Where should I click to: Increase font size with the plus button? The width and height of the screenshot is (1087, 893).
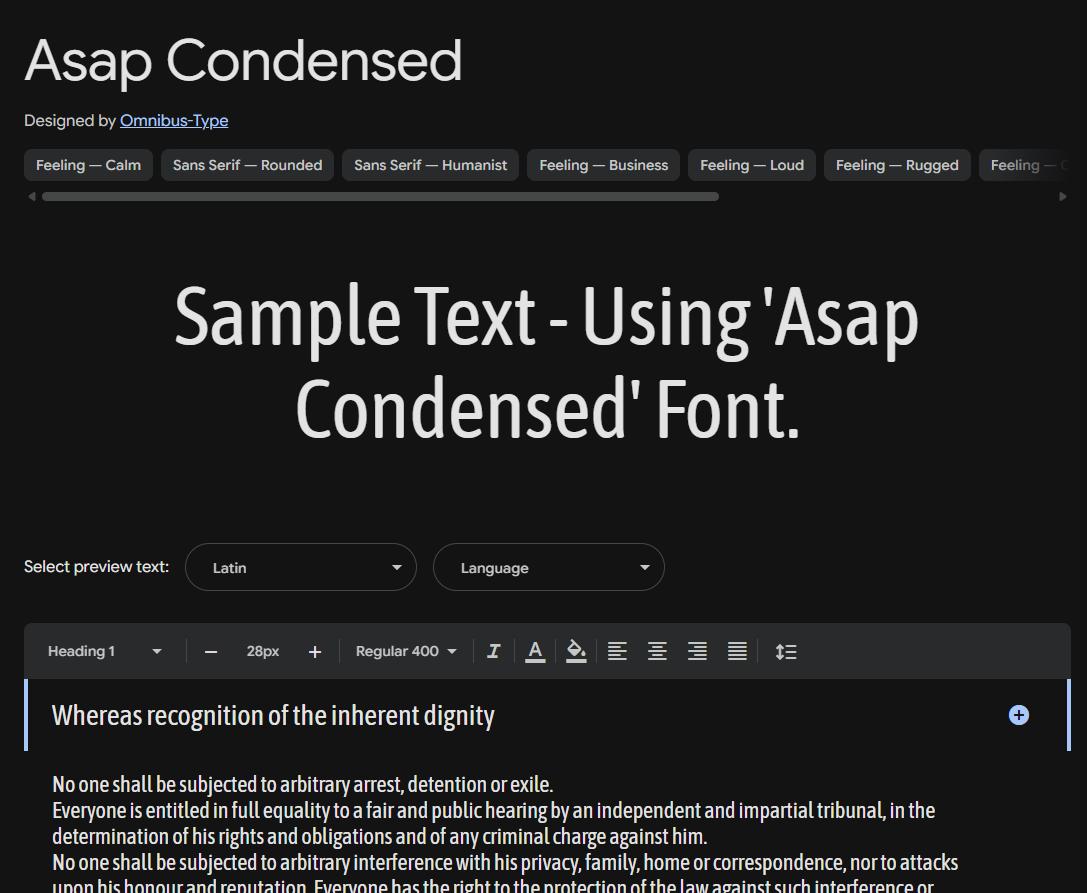315,652
